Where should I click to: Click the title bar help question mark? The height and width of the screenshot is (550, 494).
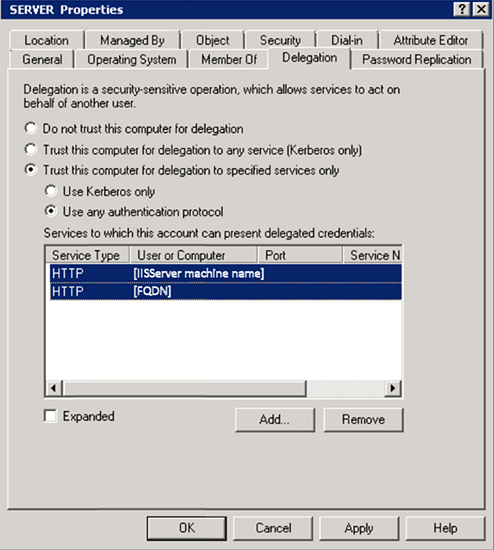pyautogui.click(x=462, y=9)
